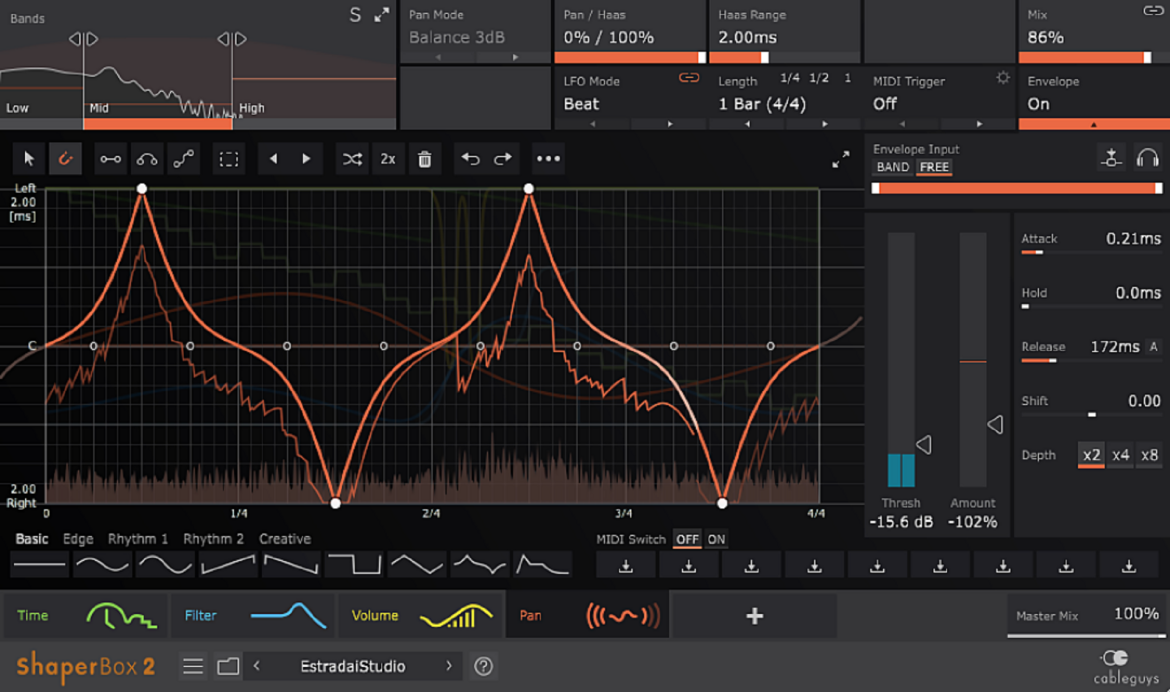
Task: Select the pen draw tool
Action: click(65, 159)
